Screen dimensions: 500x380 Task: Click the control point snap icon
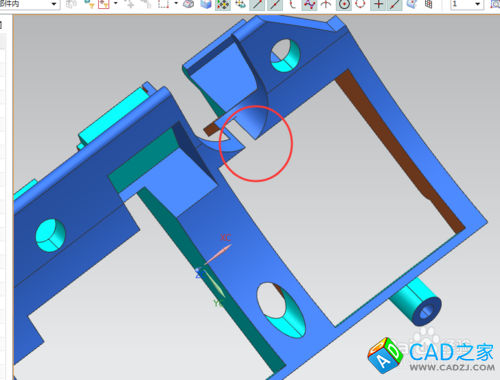pos(292,4)
